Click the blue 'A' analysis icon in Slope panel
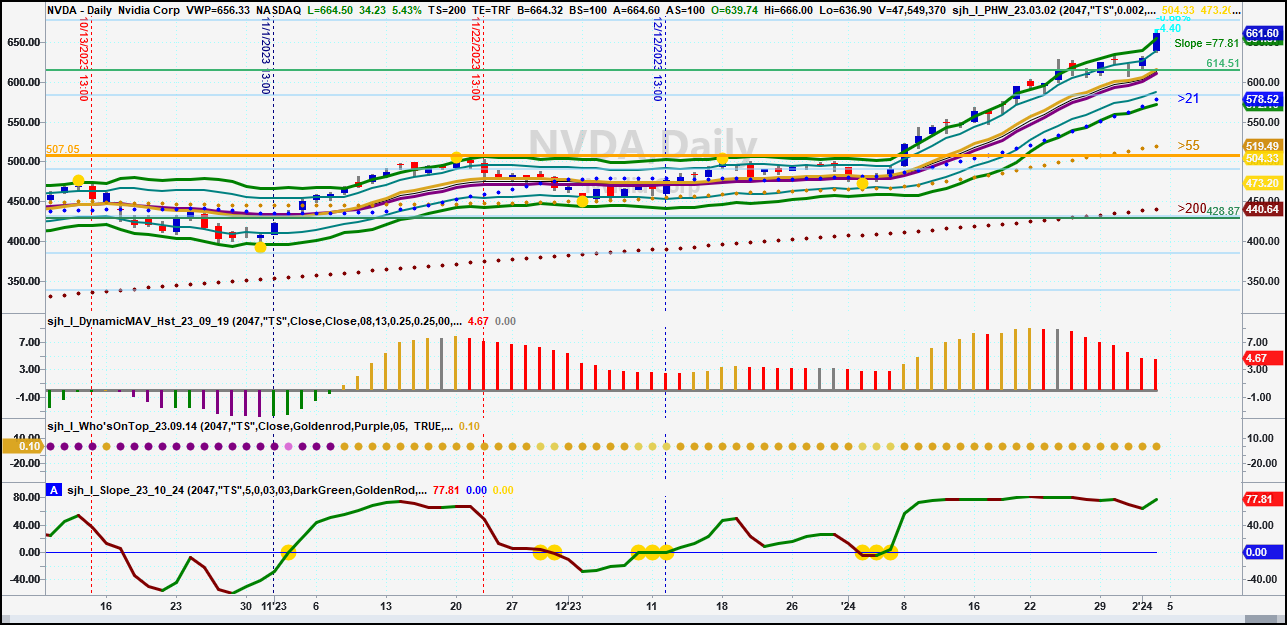Image resolution: width=1287 pixels, height=625 pixels. point(54,490)
